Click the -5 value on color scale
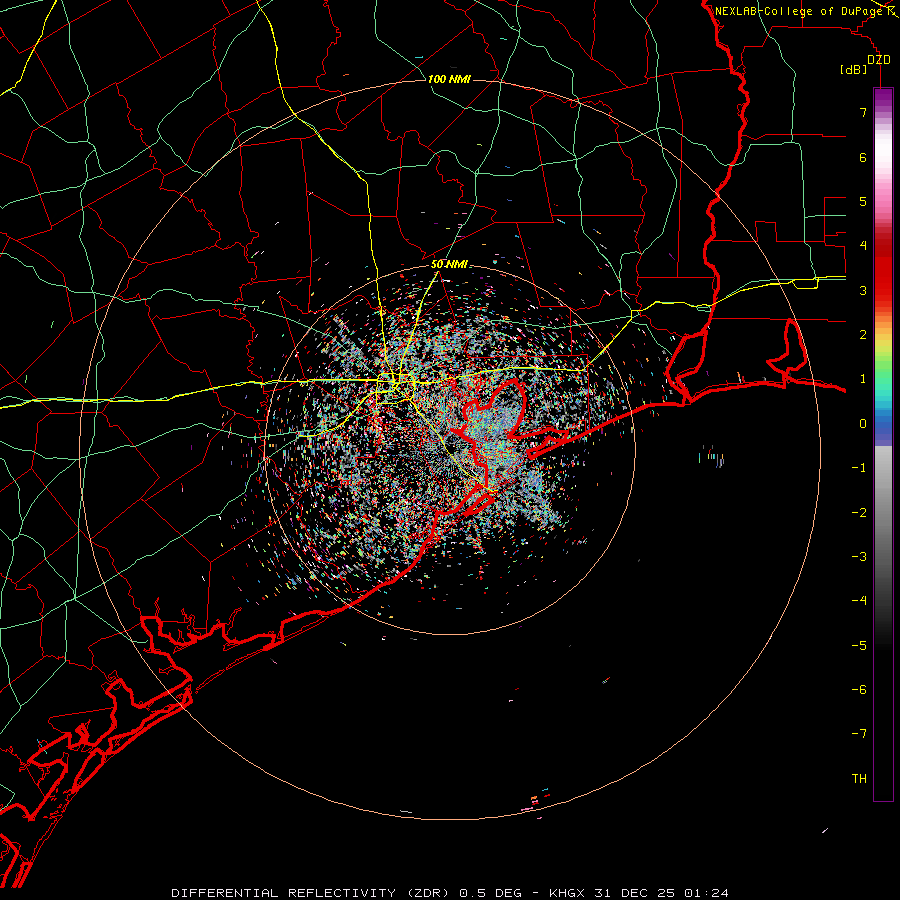This screenshot has width=900, height=900. (859, 646)
